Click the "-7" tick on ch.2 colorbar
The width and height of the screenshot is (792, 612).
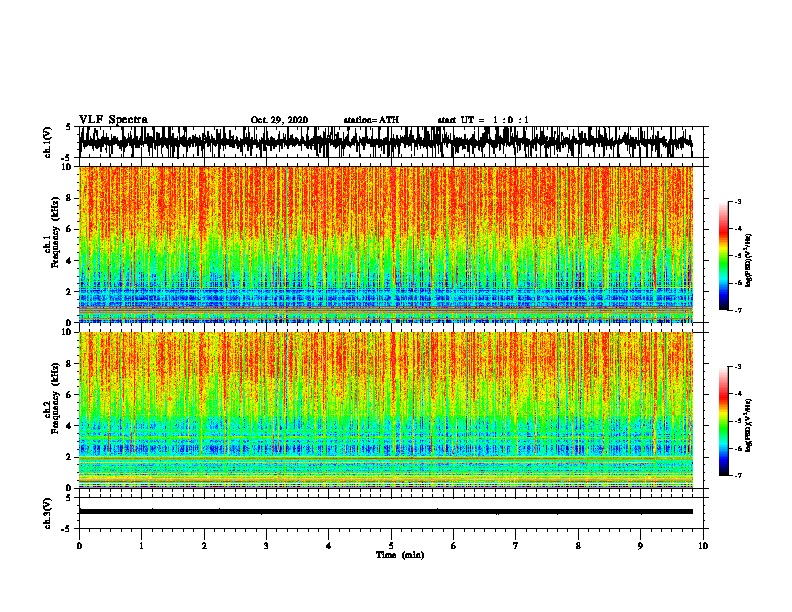(x=737, y=476)
